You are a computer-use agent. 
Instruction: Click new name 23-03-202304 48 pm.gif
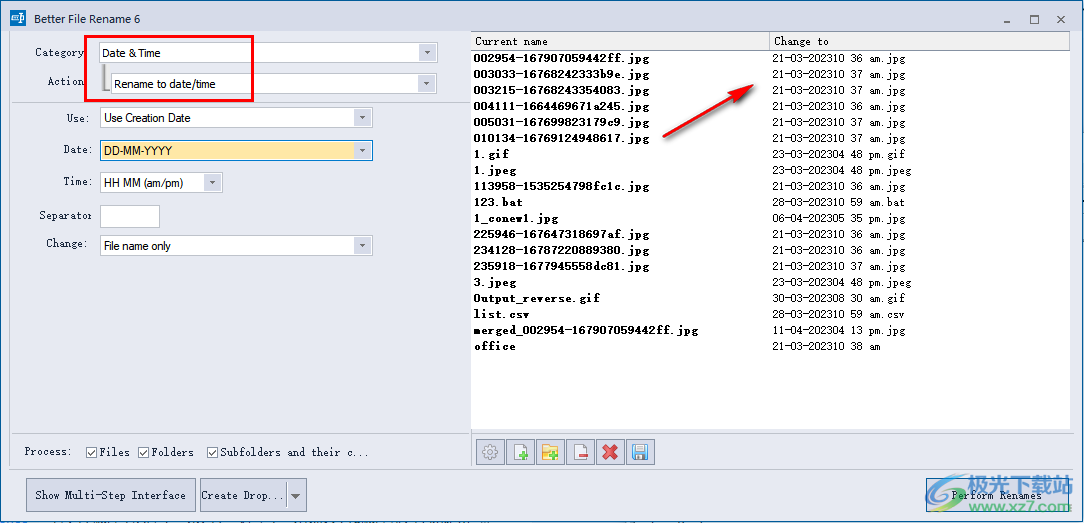[x=839, y=154]
